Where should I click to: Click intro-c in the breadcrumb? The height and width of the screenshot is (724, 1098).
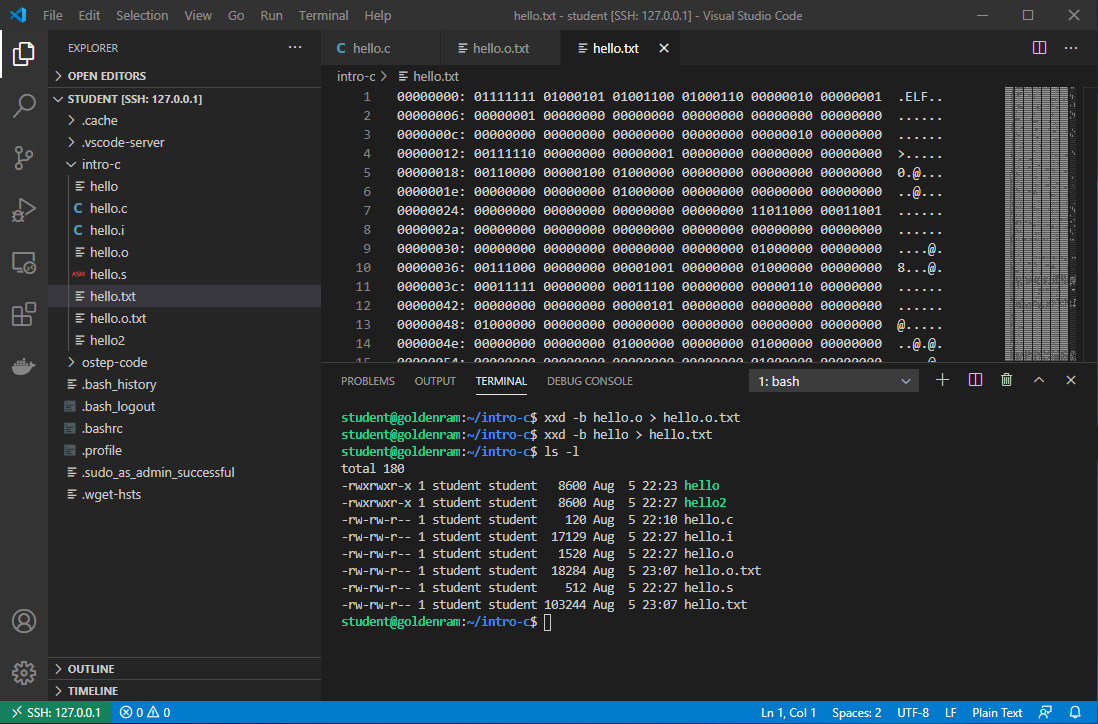click(356, 76)
